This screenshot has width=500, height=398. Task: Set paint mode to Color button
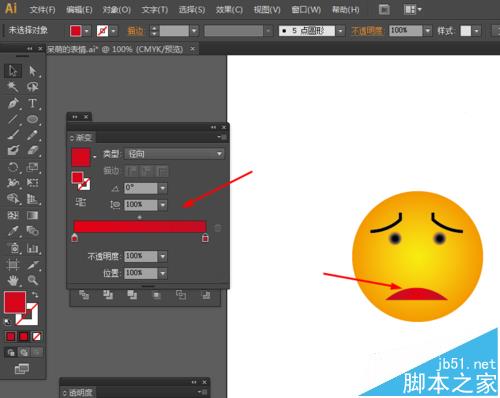click(x=11, y=336)
